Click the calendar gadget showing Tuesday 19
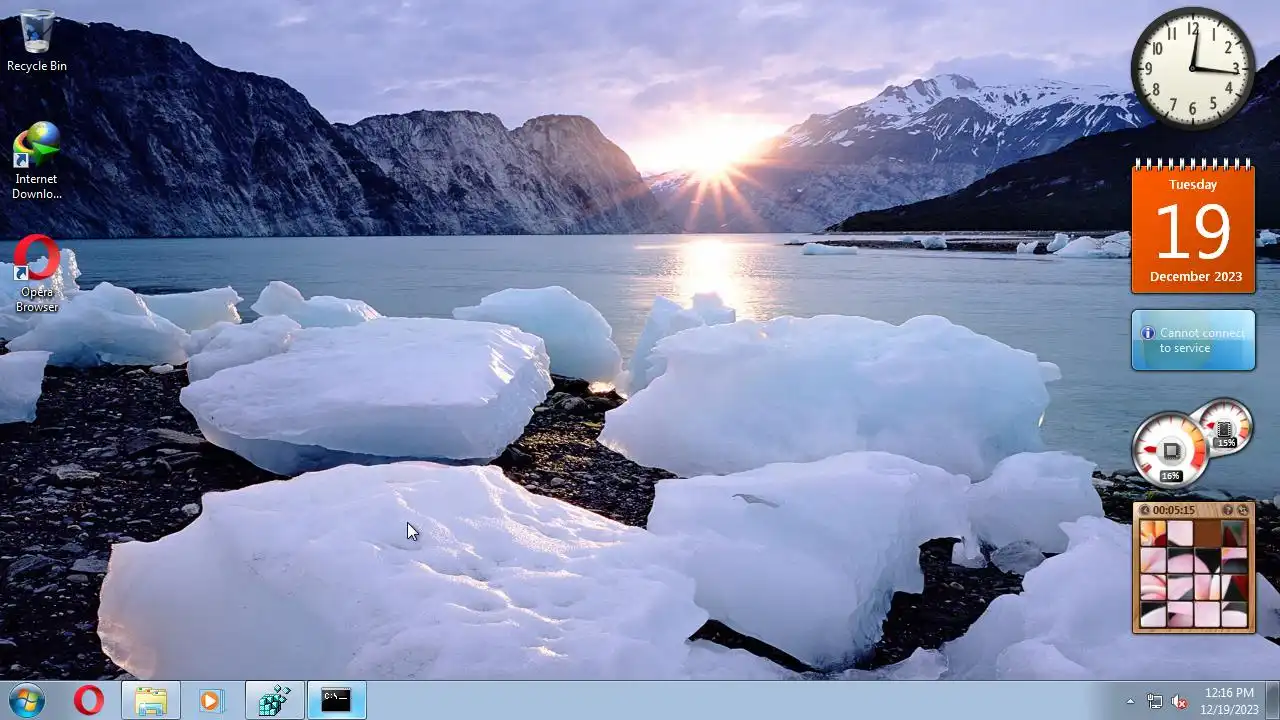 [1193, 227]
